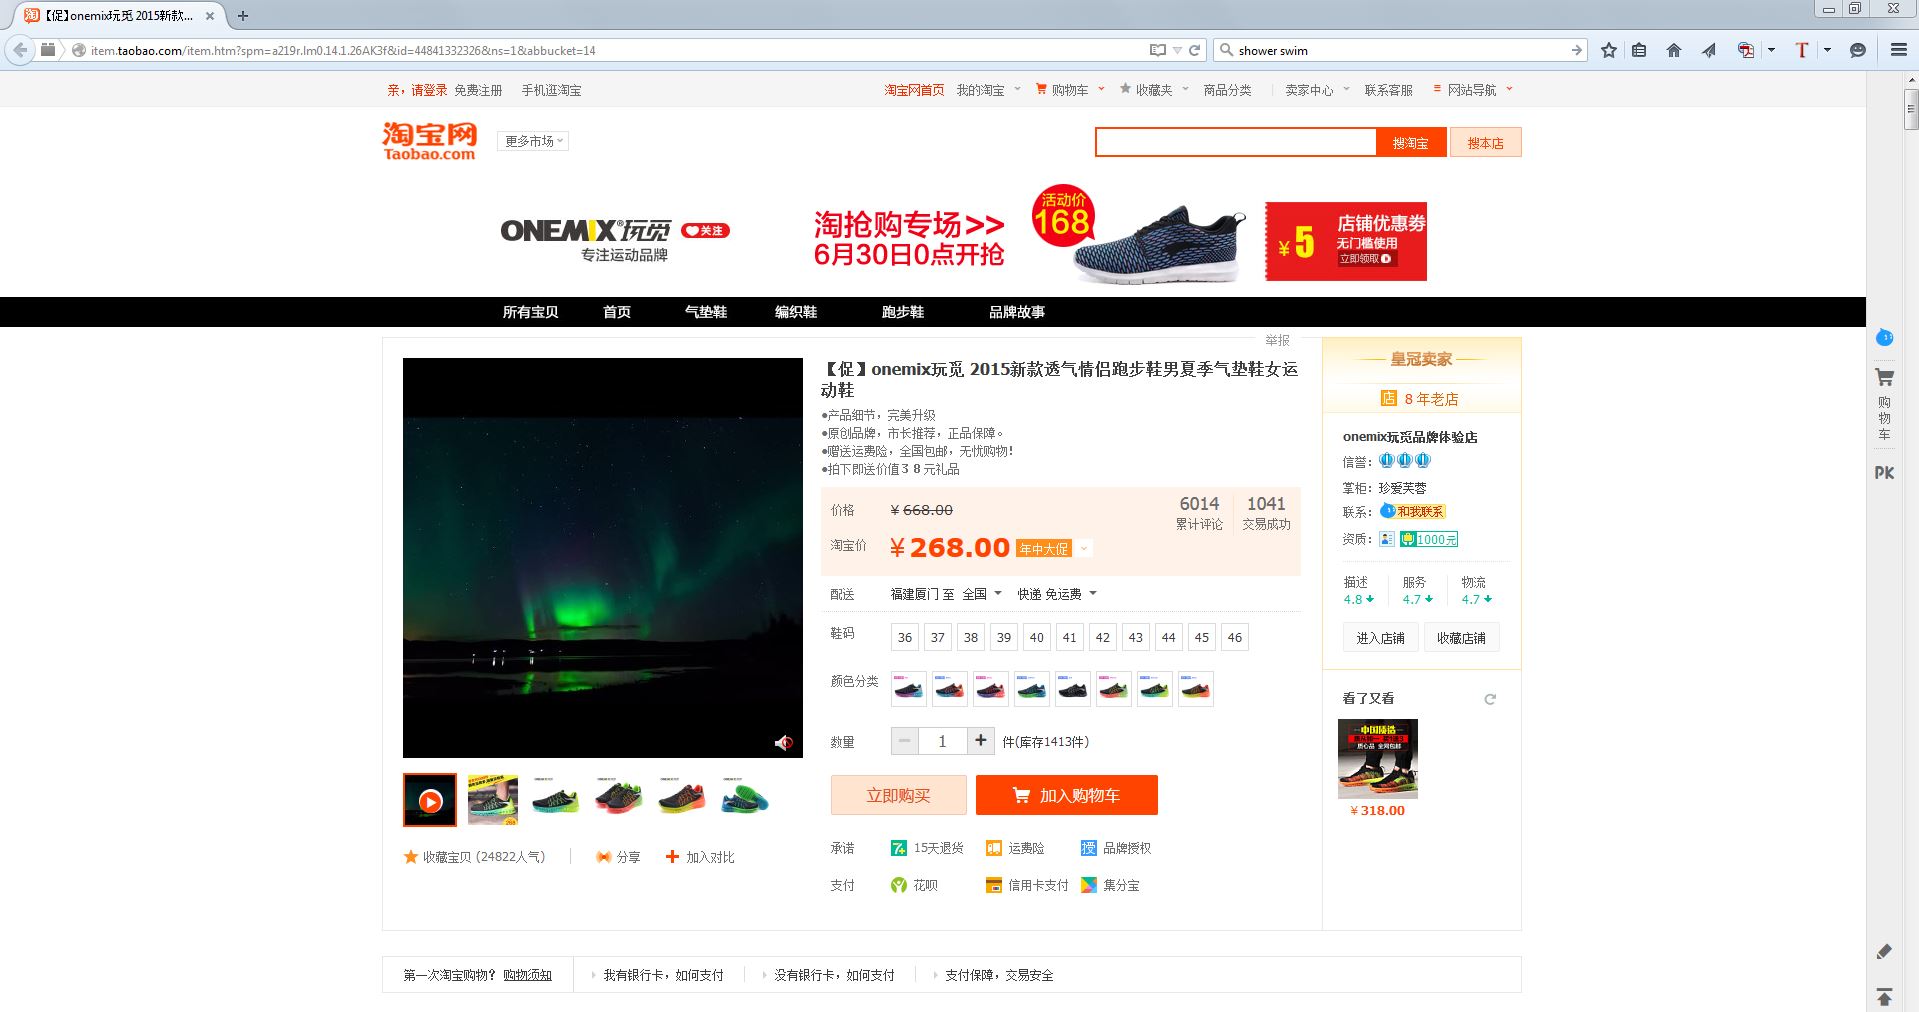1919x1012 pixels.
Task: Open the browser hamburger menu
Action: tap(1898, 50)
